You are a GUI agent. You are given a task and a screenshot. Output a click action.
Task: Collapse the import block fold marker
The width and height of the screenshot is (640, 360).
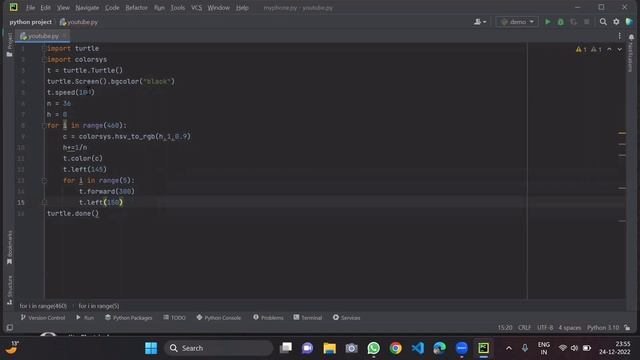pos(44,49)
